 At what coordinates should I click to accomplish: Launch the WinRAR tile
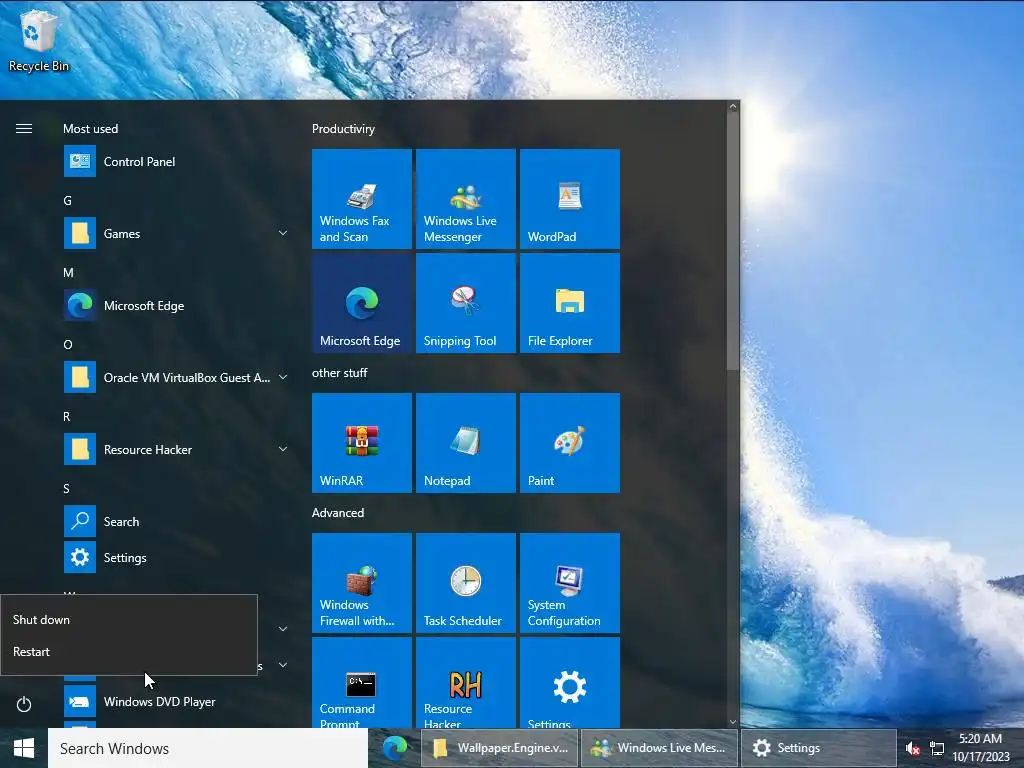tap(362, 443)
